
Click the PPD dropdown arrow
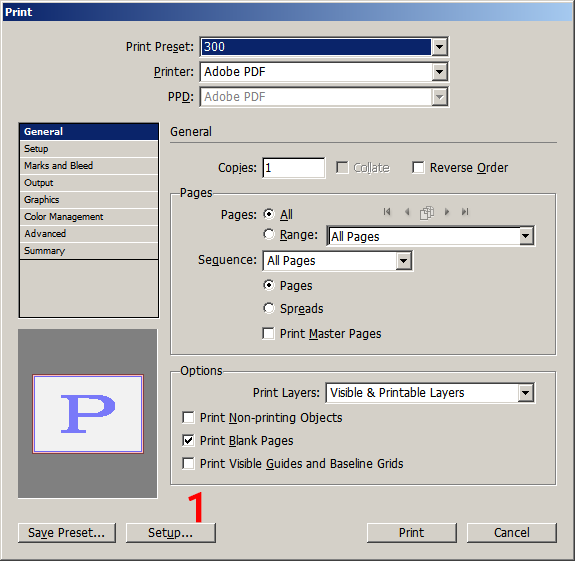pos(439,97)
